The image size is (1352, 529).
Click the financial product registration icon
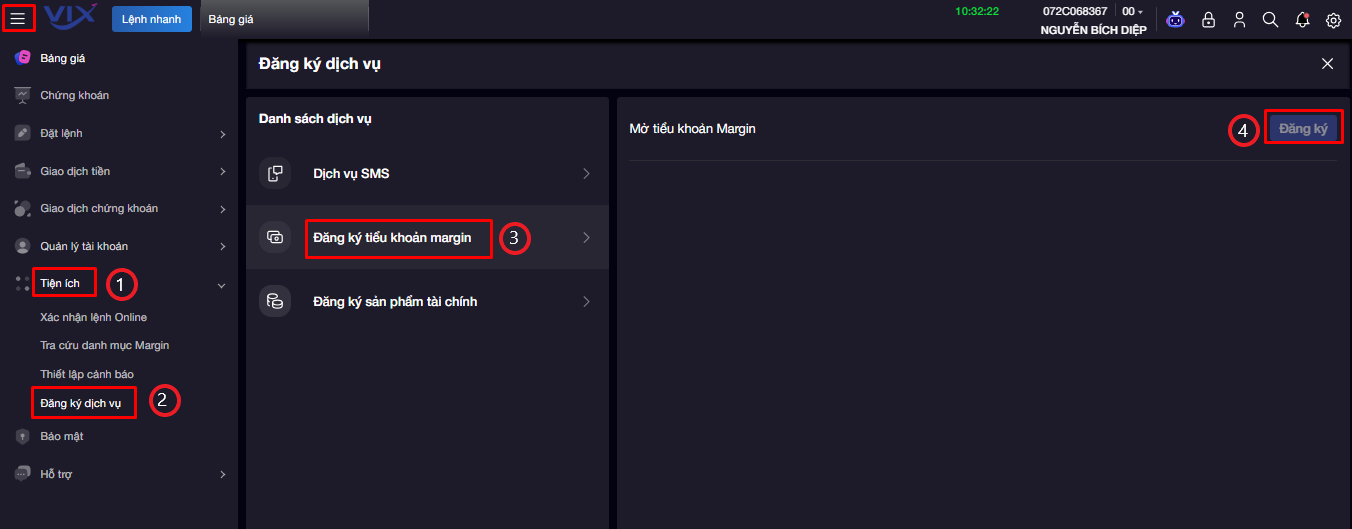[275, 301]
